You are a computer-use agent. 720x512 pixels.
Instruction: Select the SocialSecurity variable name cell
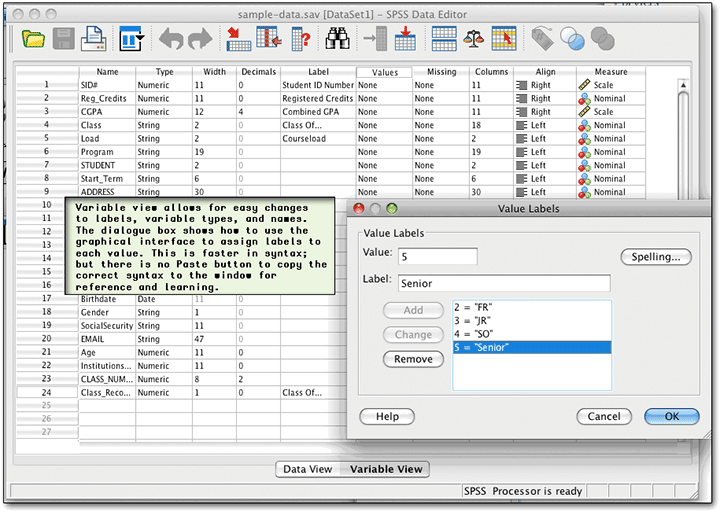click(x=107, y=326)
